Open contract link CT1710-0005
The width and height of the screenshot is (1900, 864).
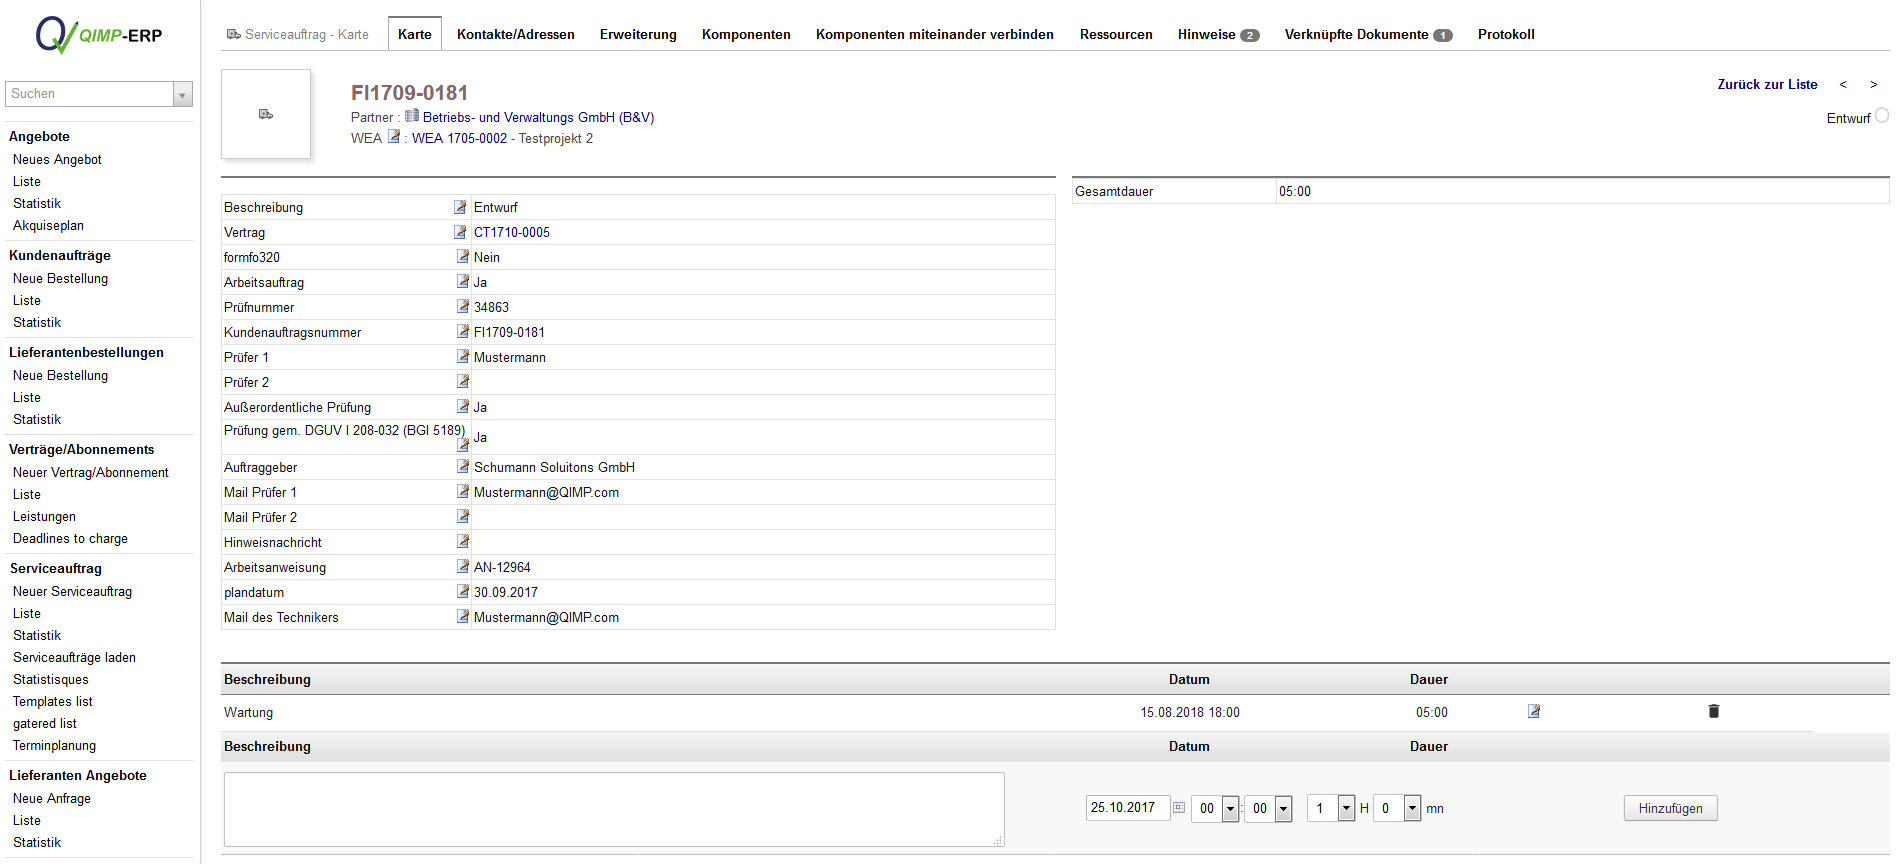click(x=512, y=232)
